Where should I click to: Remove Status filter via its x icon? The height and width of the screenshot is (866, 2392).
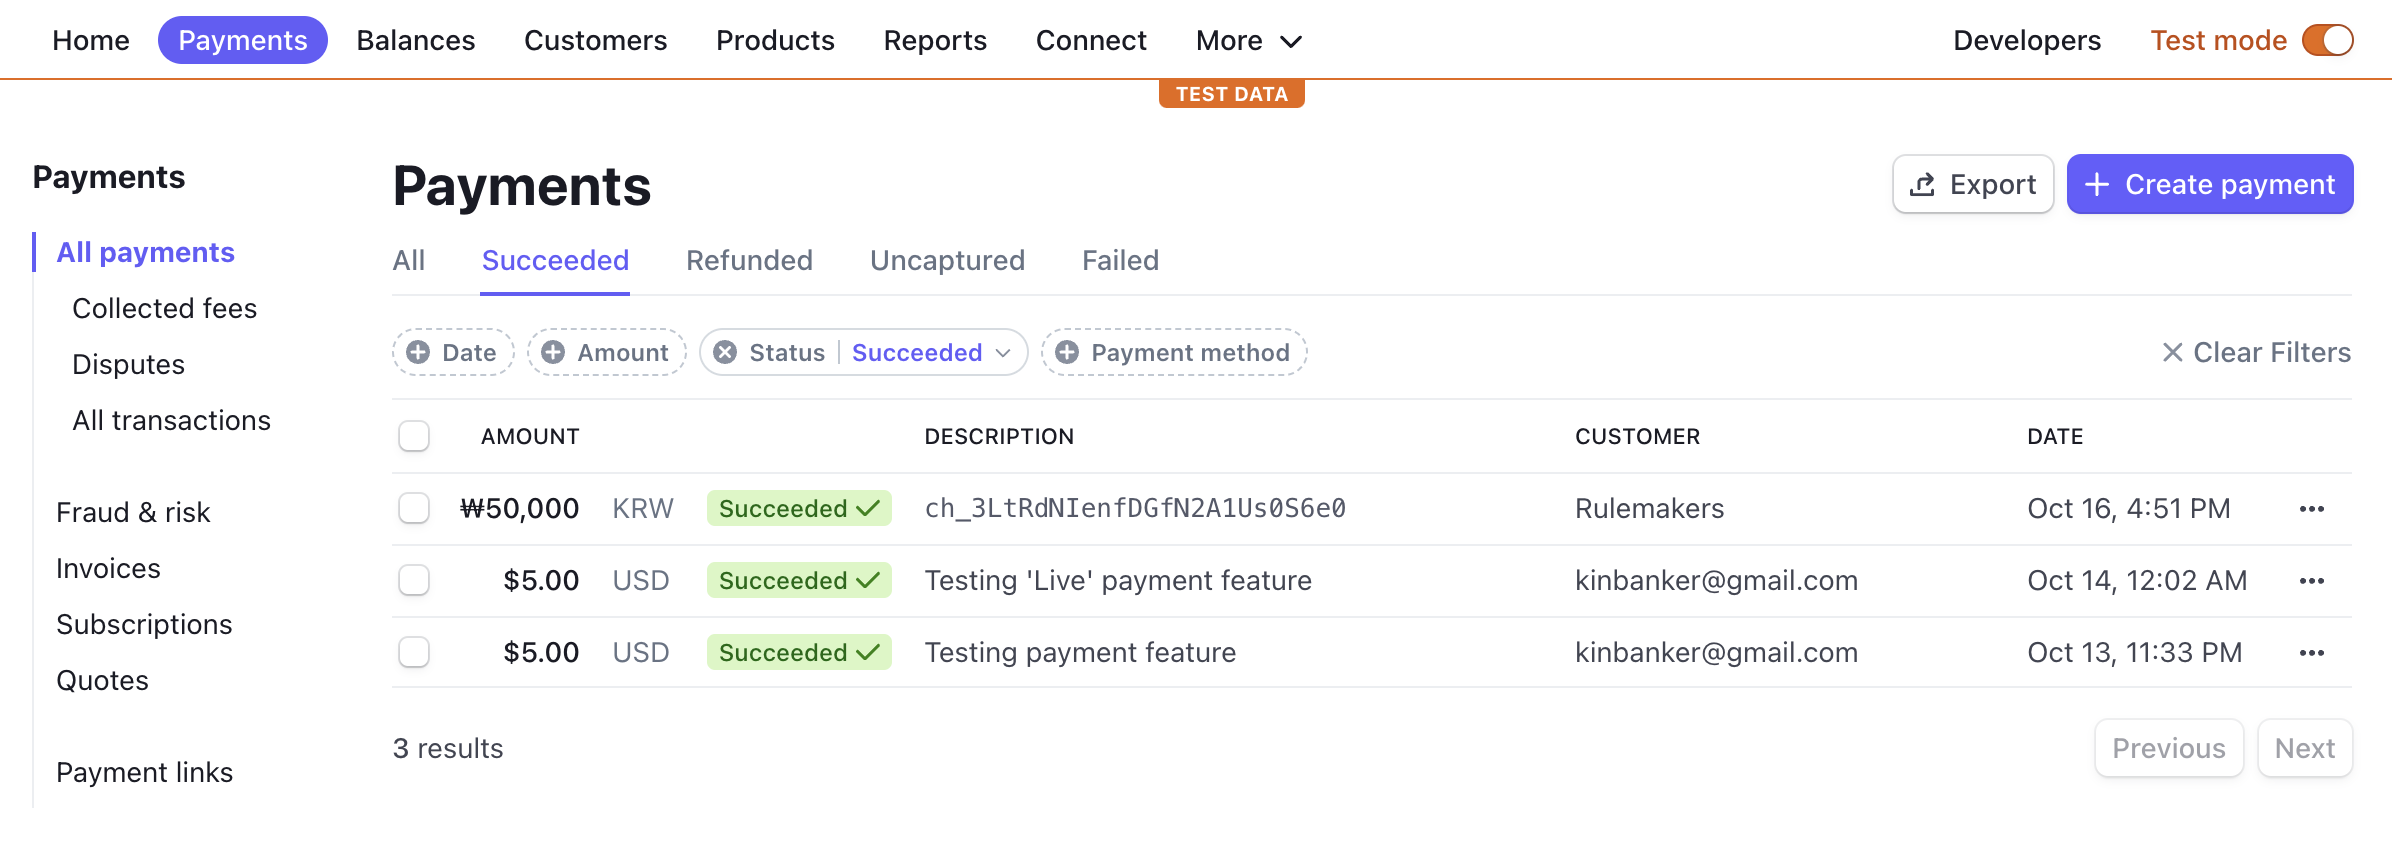point(725,353)
